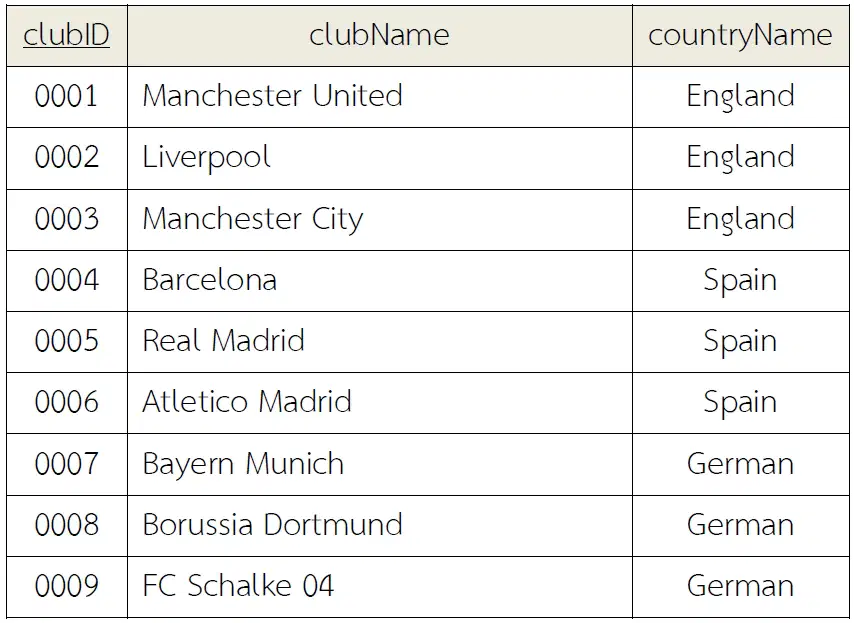Click club ID 0004 cell
854x623 pixels.
point(66,281)
